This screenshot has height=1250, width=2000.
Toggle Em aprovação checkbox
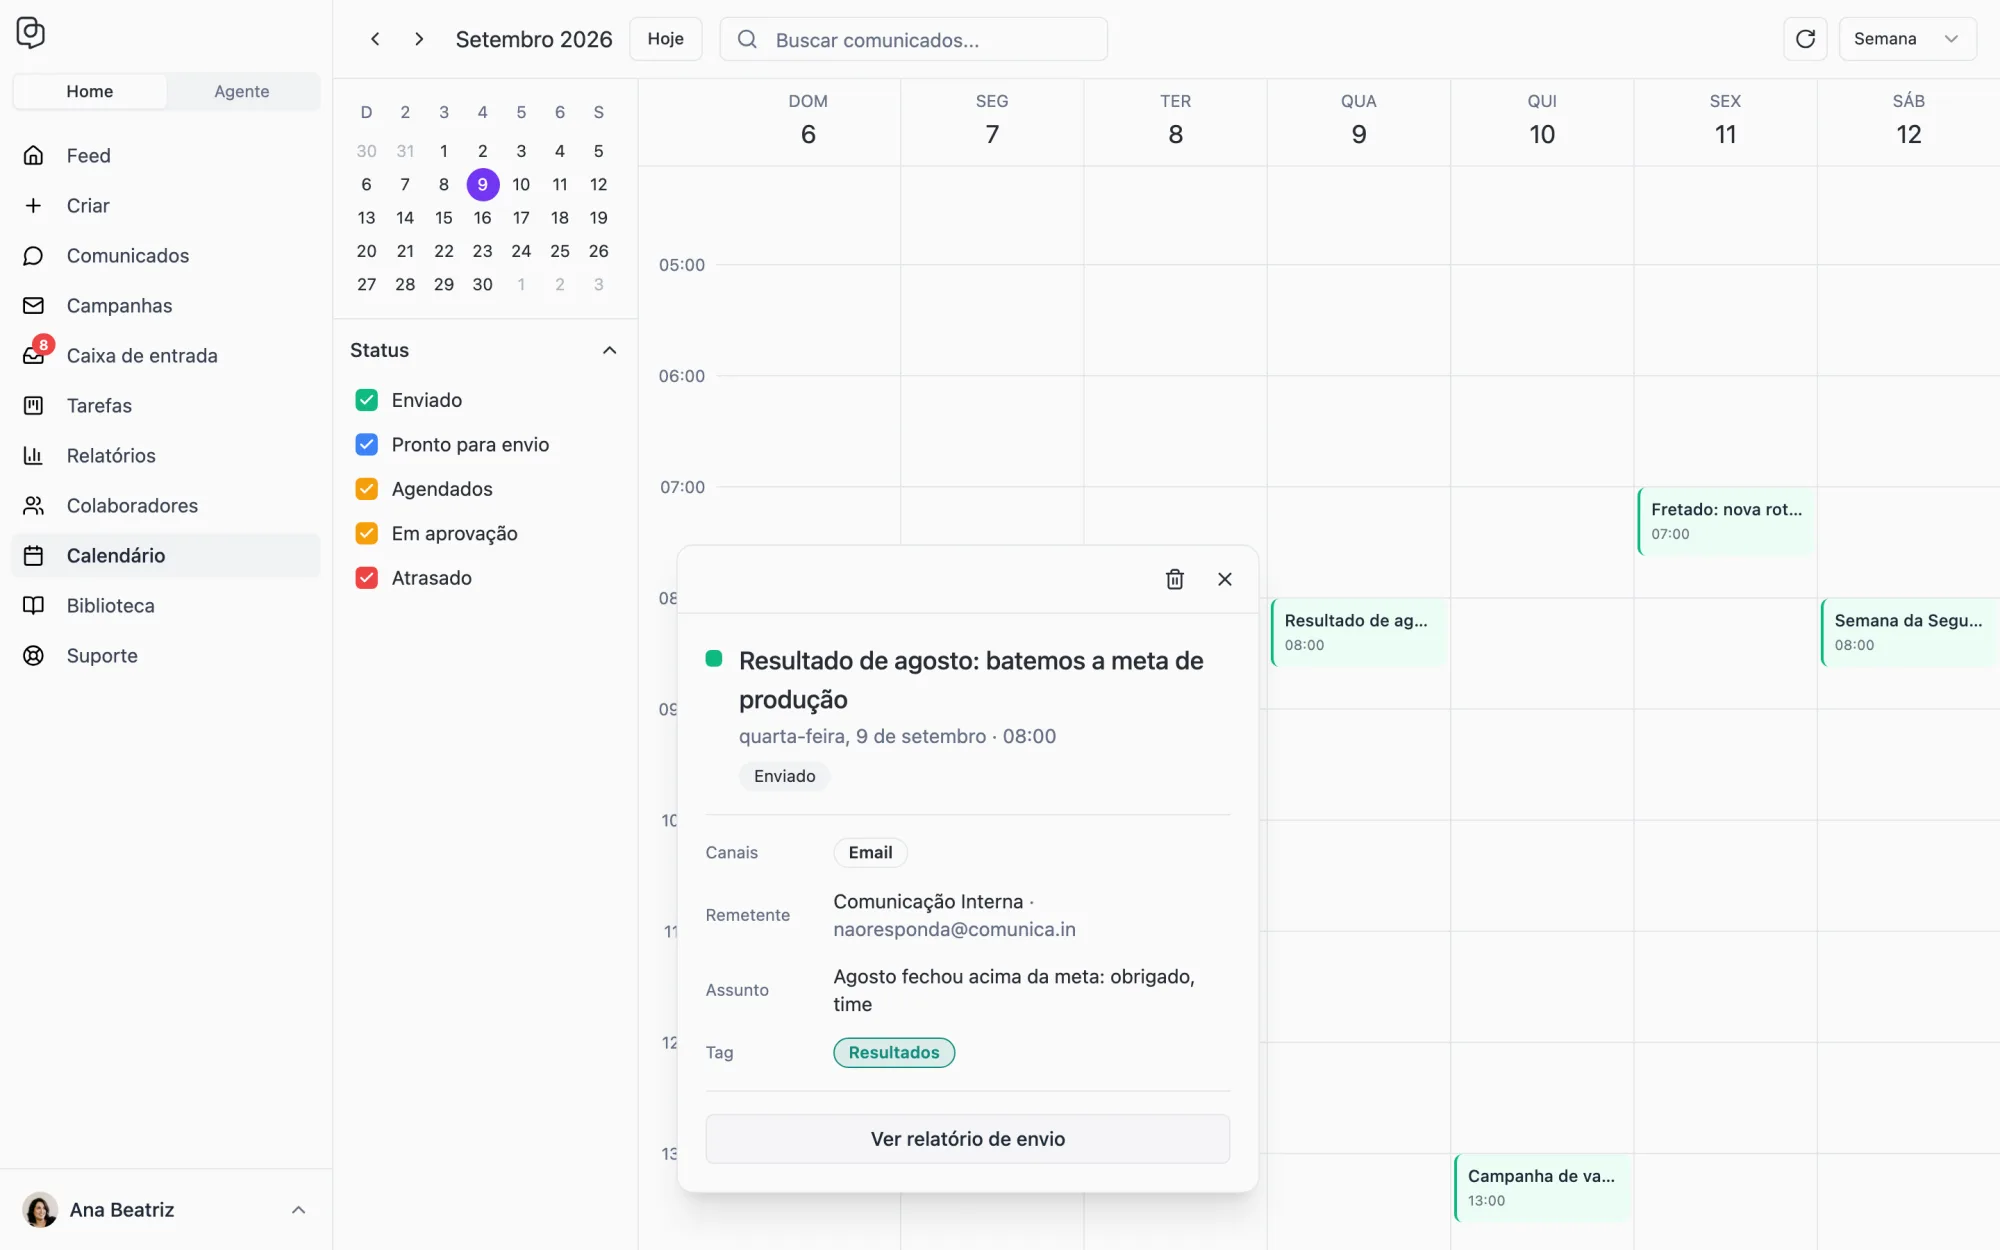click(x=367, y=534)
